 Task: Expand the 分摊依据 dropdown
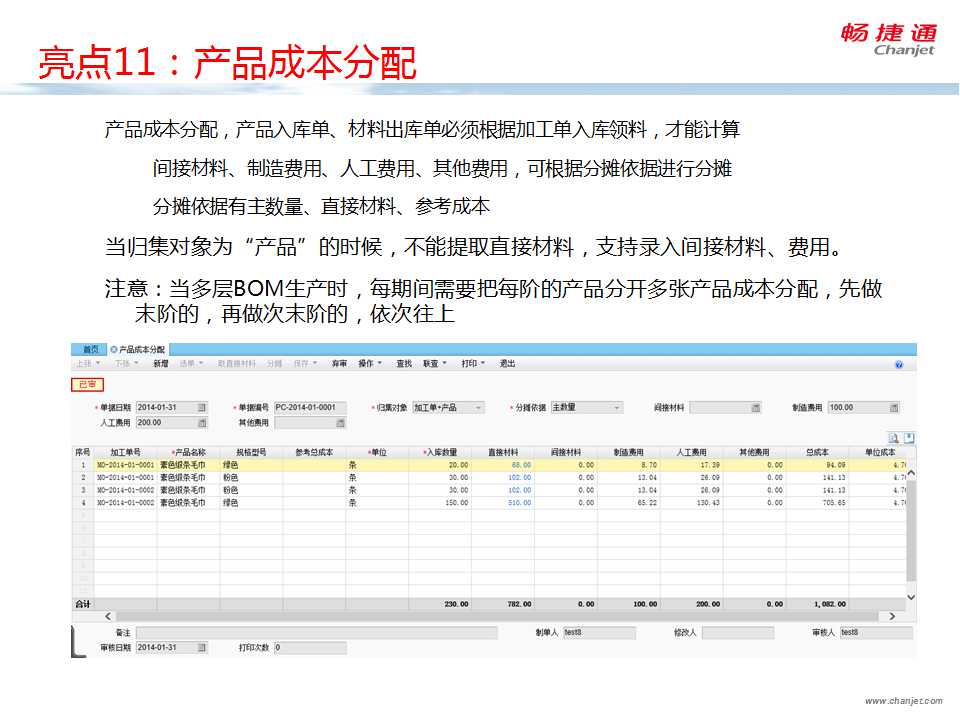click(616, 408)
